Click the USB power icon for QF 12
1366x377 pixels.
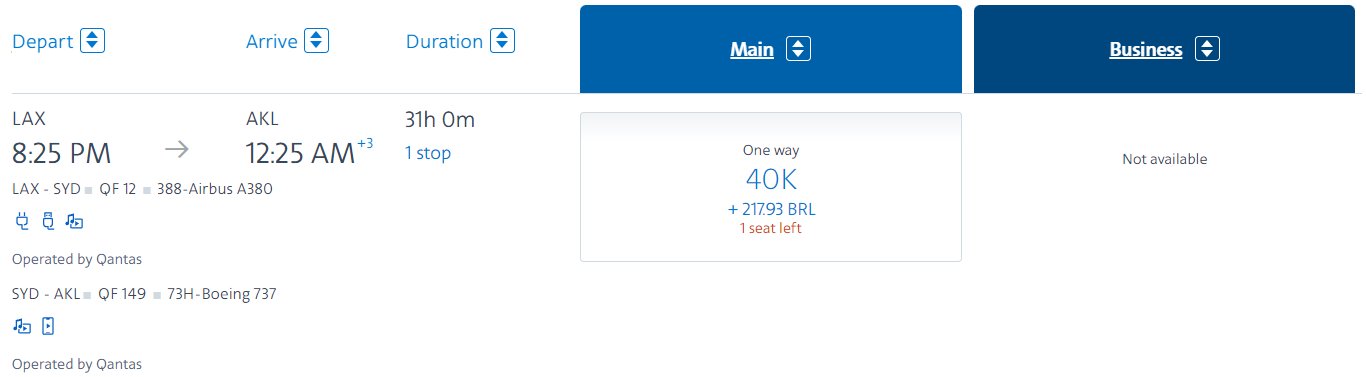point(47,221)
